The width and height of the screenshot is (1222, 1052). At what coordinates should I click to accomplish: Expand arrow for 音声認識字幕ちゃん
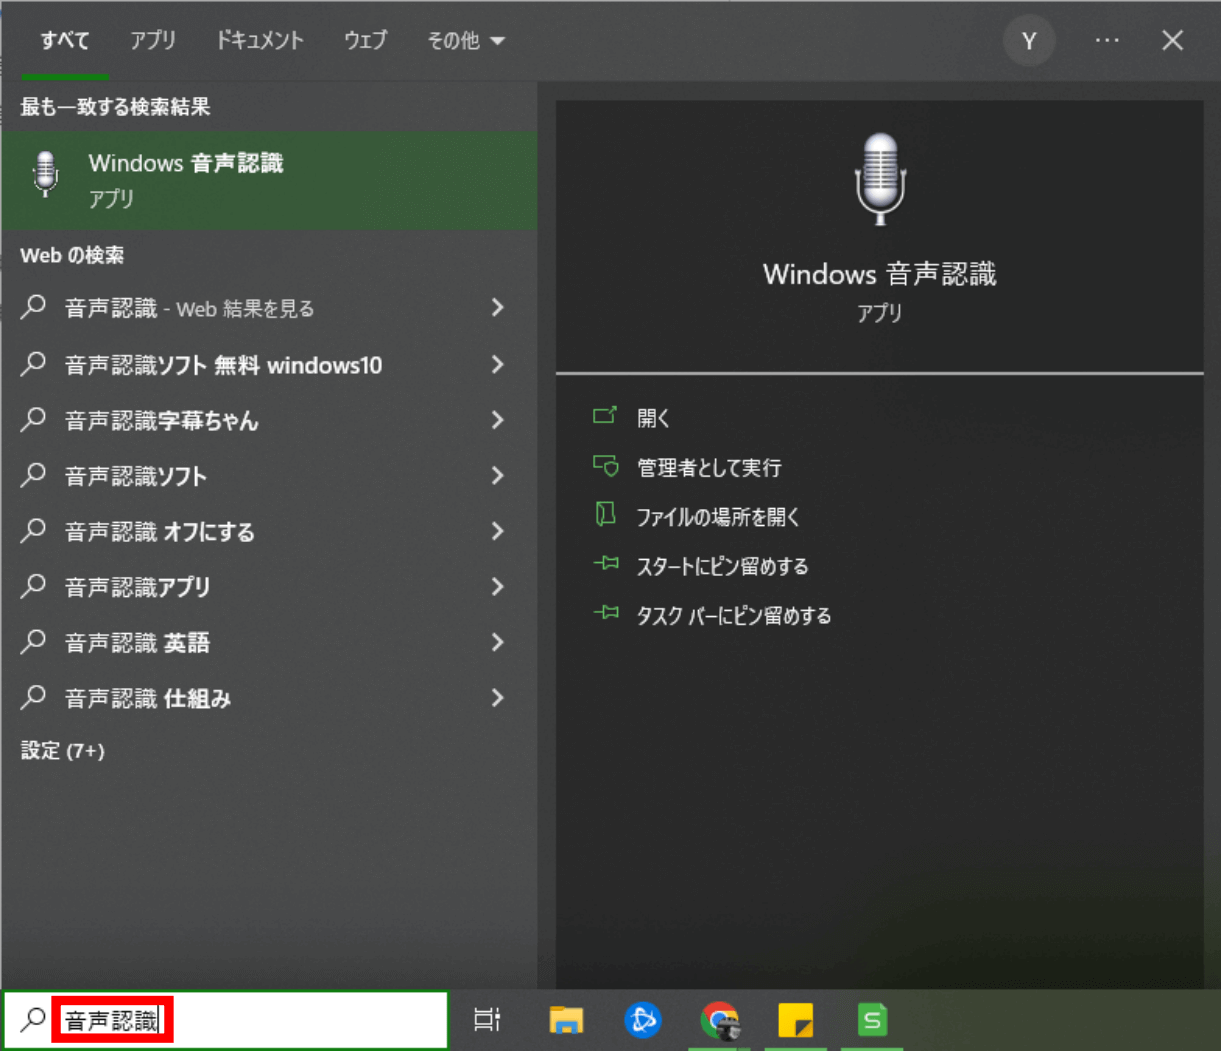tap(497, 420)
